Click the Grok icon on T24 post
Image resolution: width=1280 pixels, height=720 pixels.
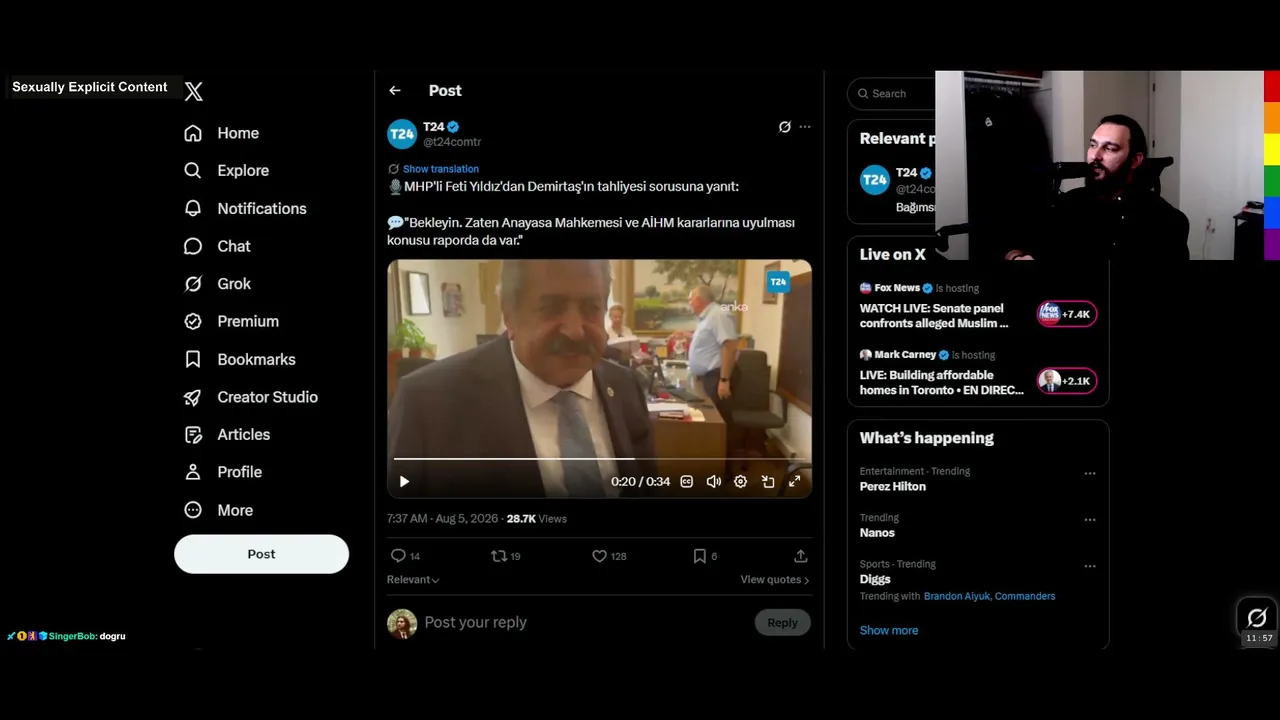(x=785, y=127)
